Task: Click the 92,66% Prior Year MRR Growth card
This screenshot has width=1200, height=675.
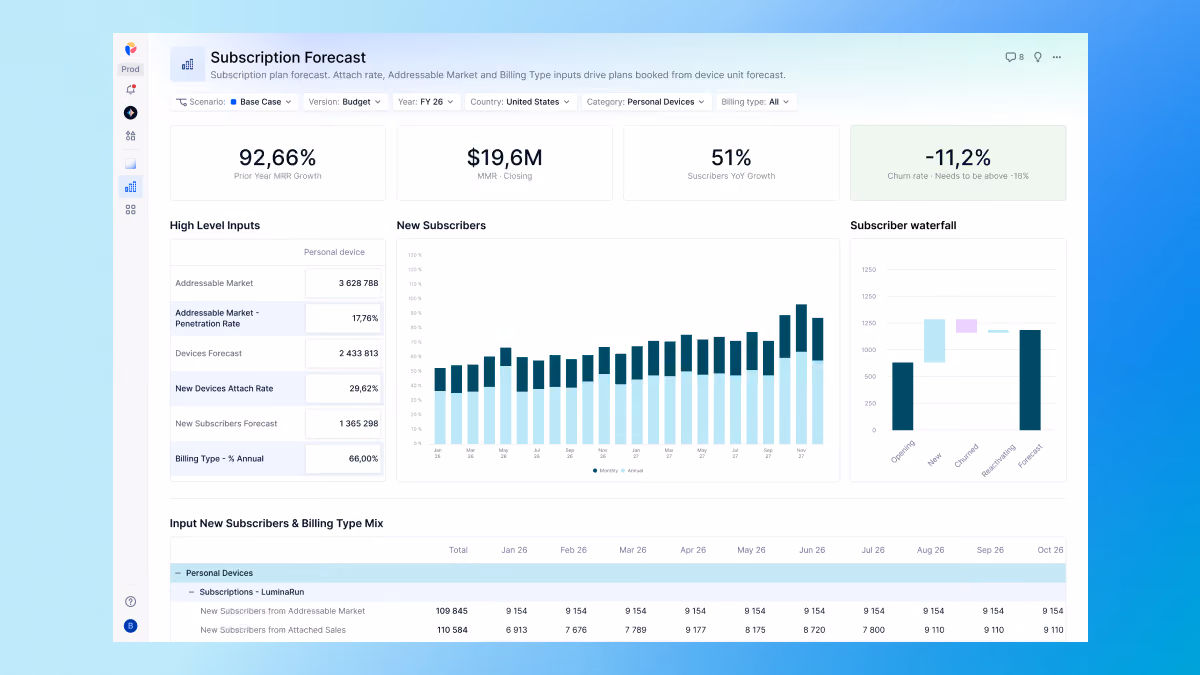Action: [x=278, y=163]
